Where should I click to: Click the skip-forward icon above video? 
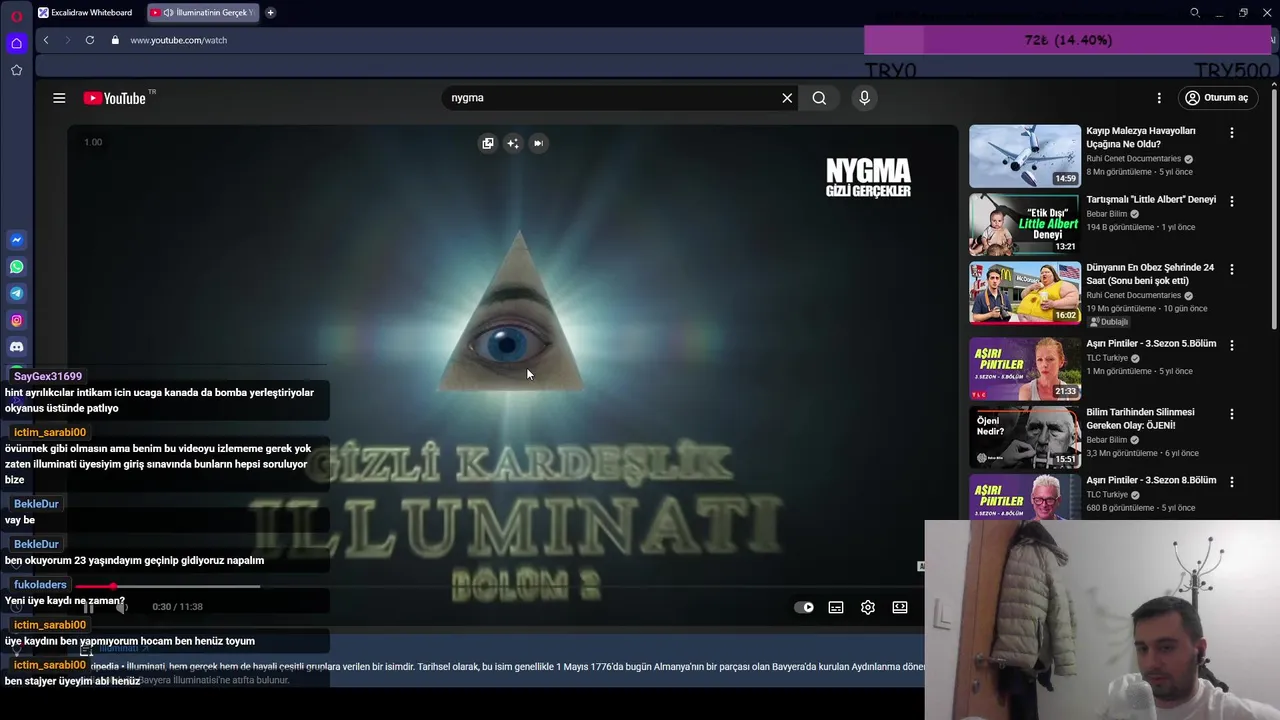(538, 143)
